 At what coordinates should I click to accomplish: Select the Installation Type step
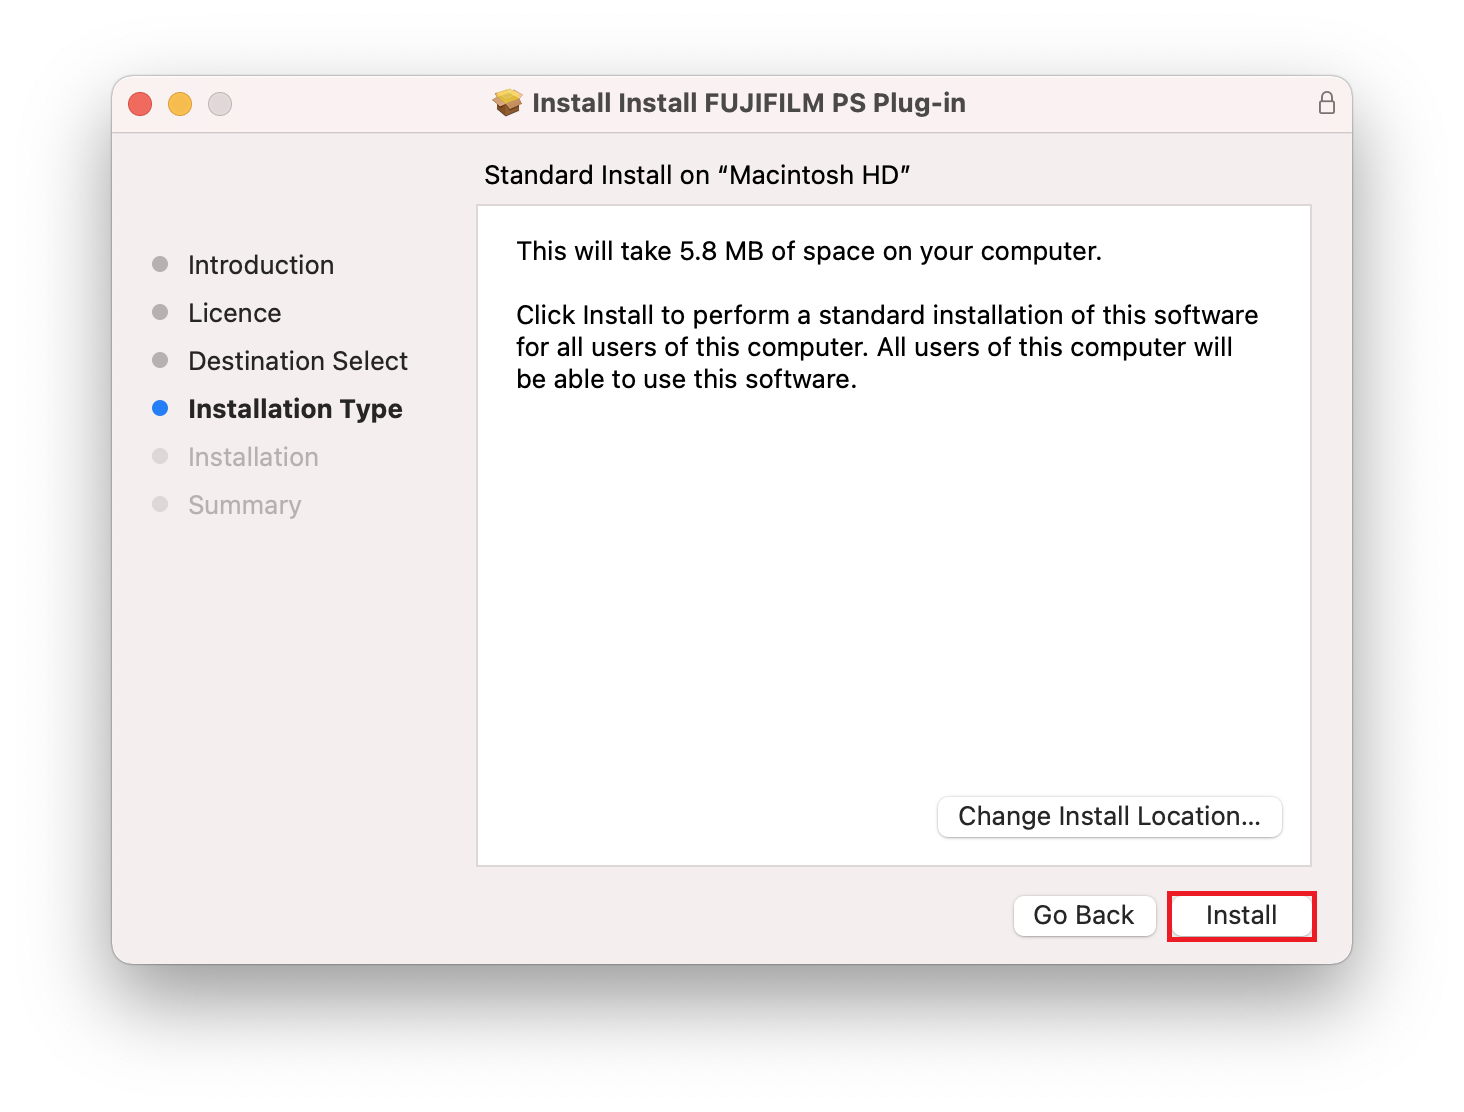pyautogui.click(x=295, y=409)
